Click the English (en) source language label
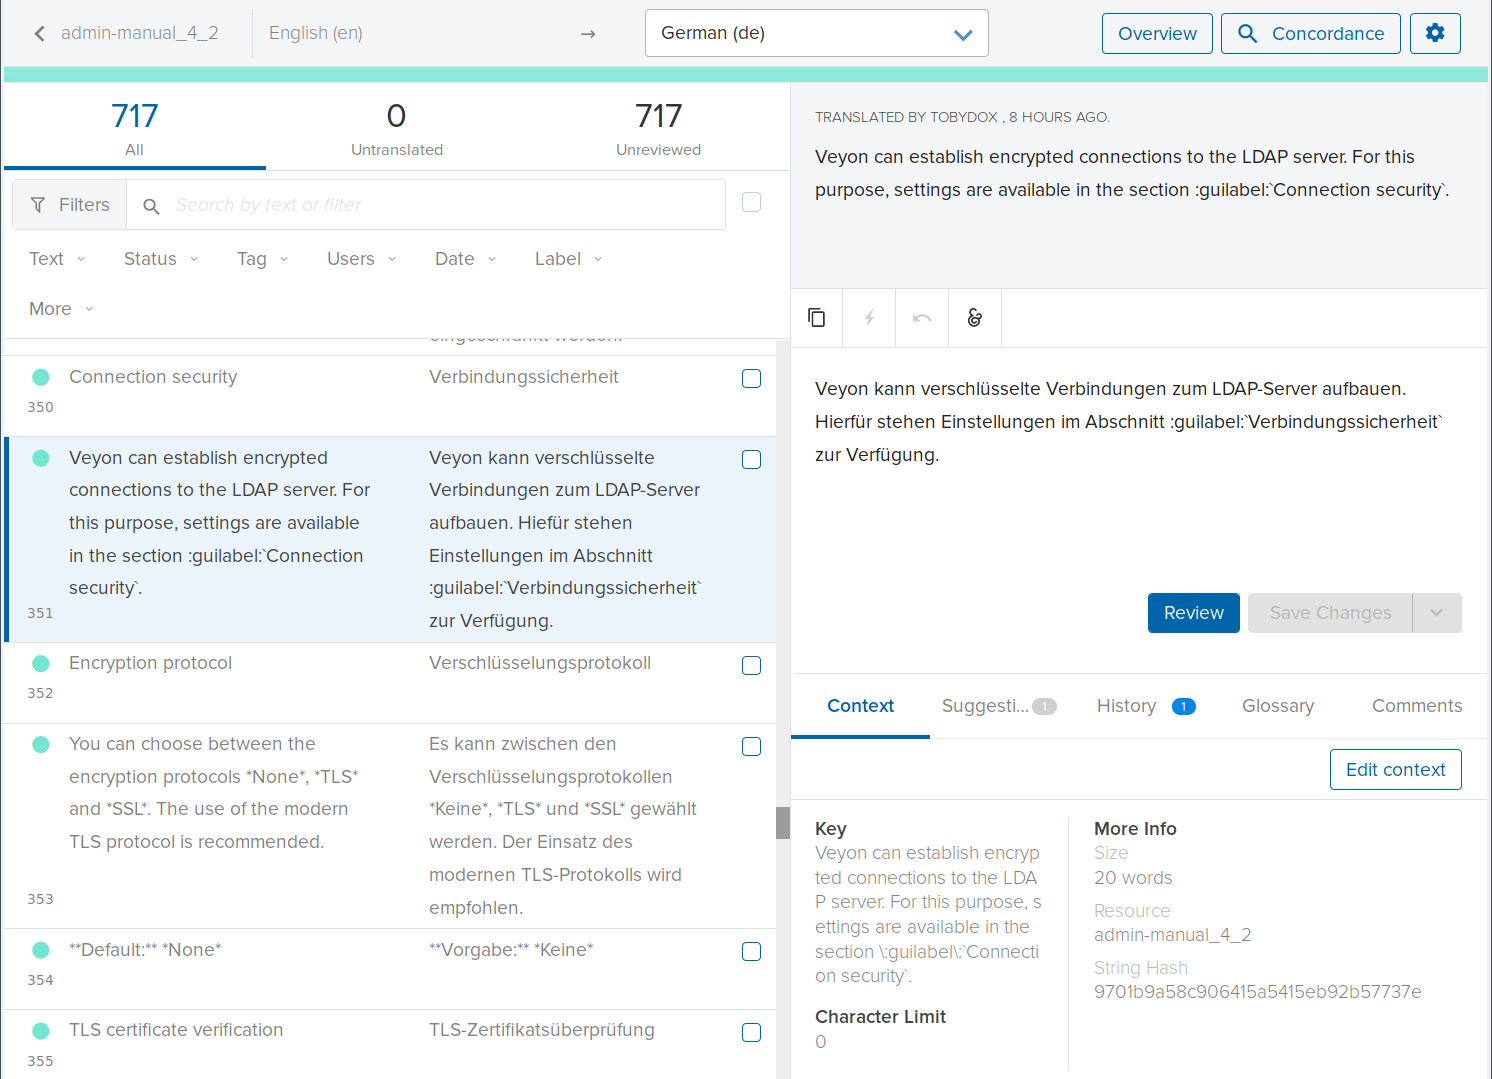This screenshot has height=1079, width=1492. tap(316, 33)
